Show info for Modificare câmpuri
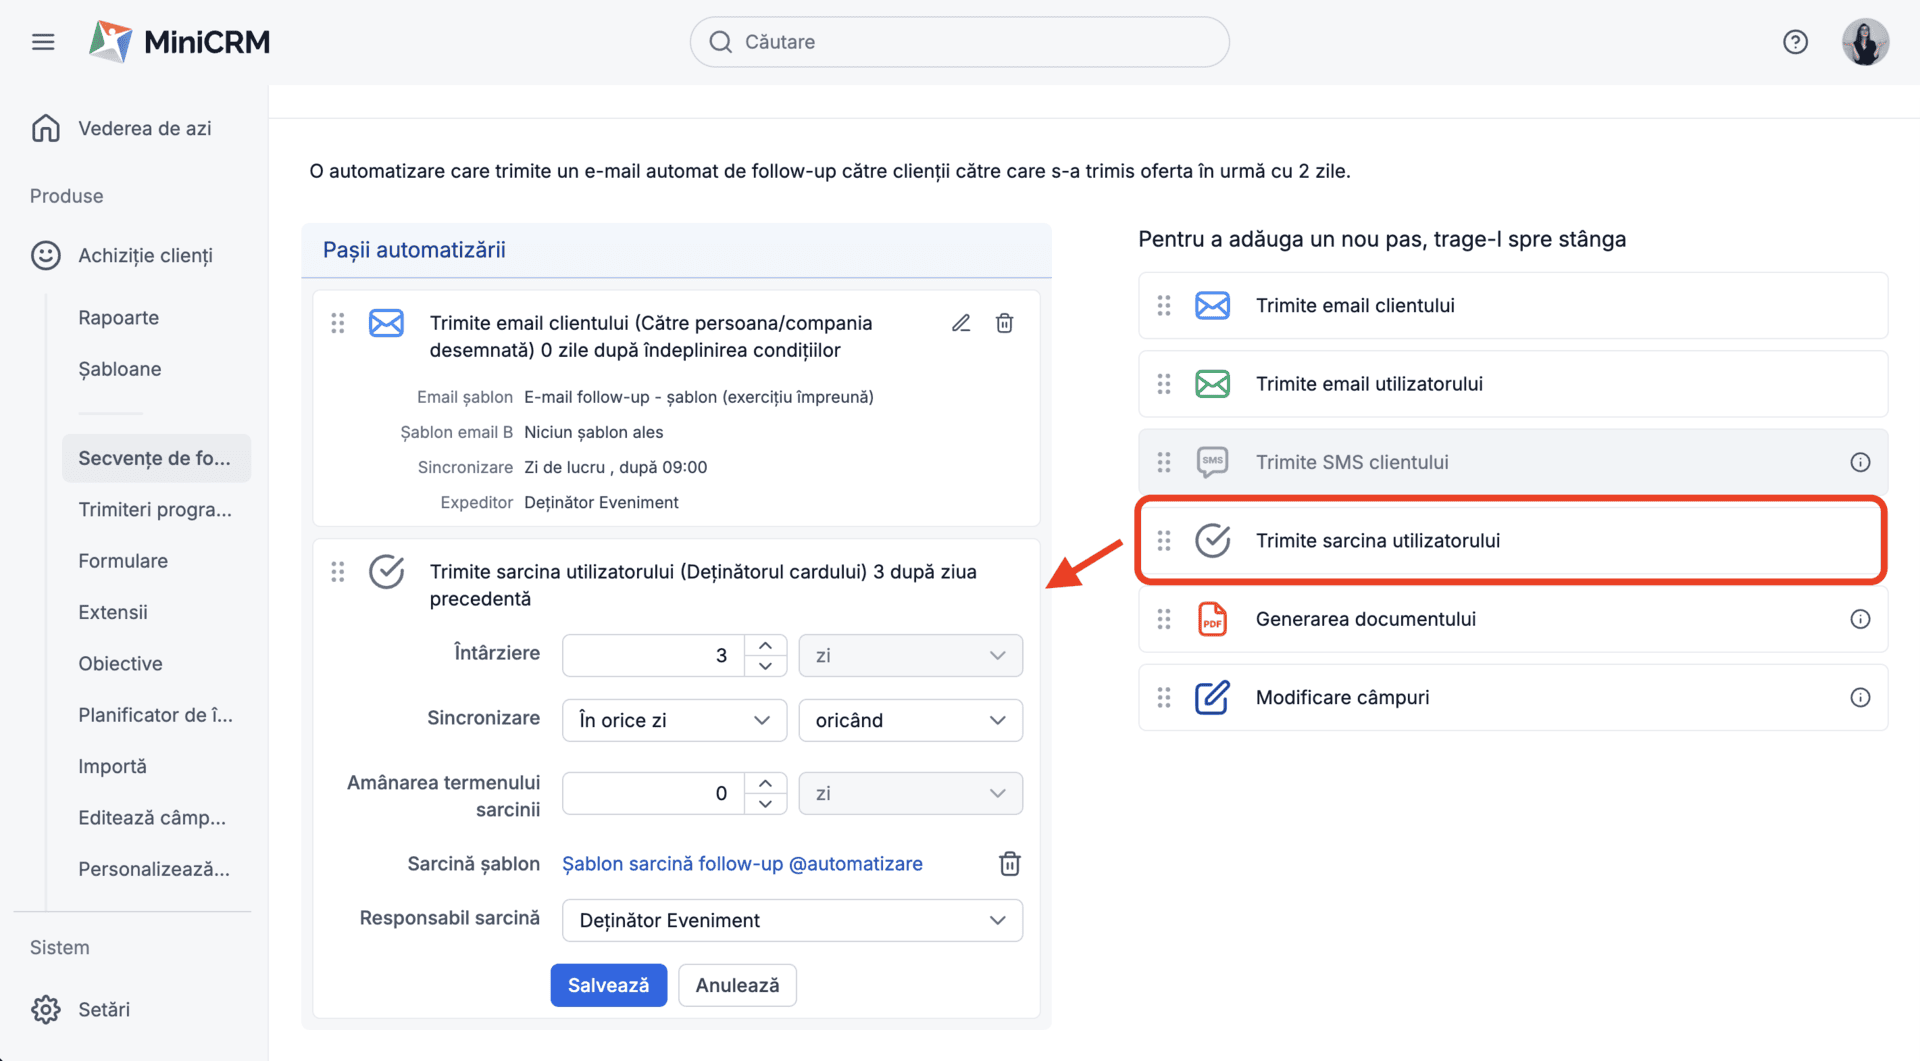Image resolution: width=1920 pixels, height=1061 pixels. tap(1860, 697)
